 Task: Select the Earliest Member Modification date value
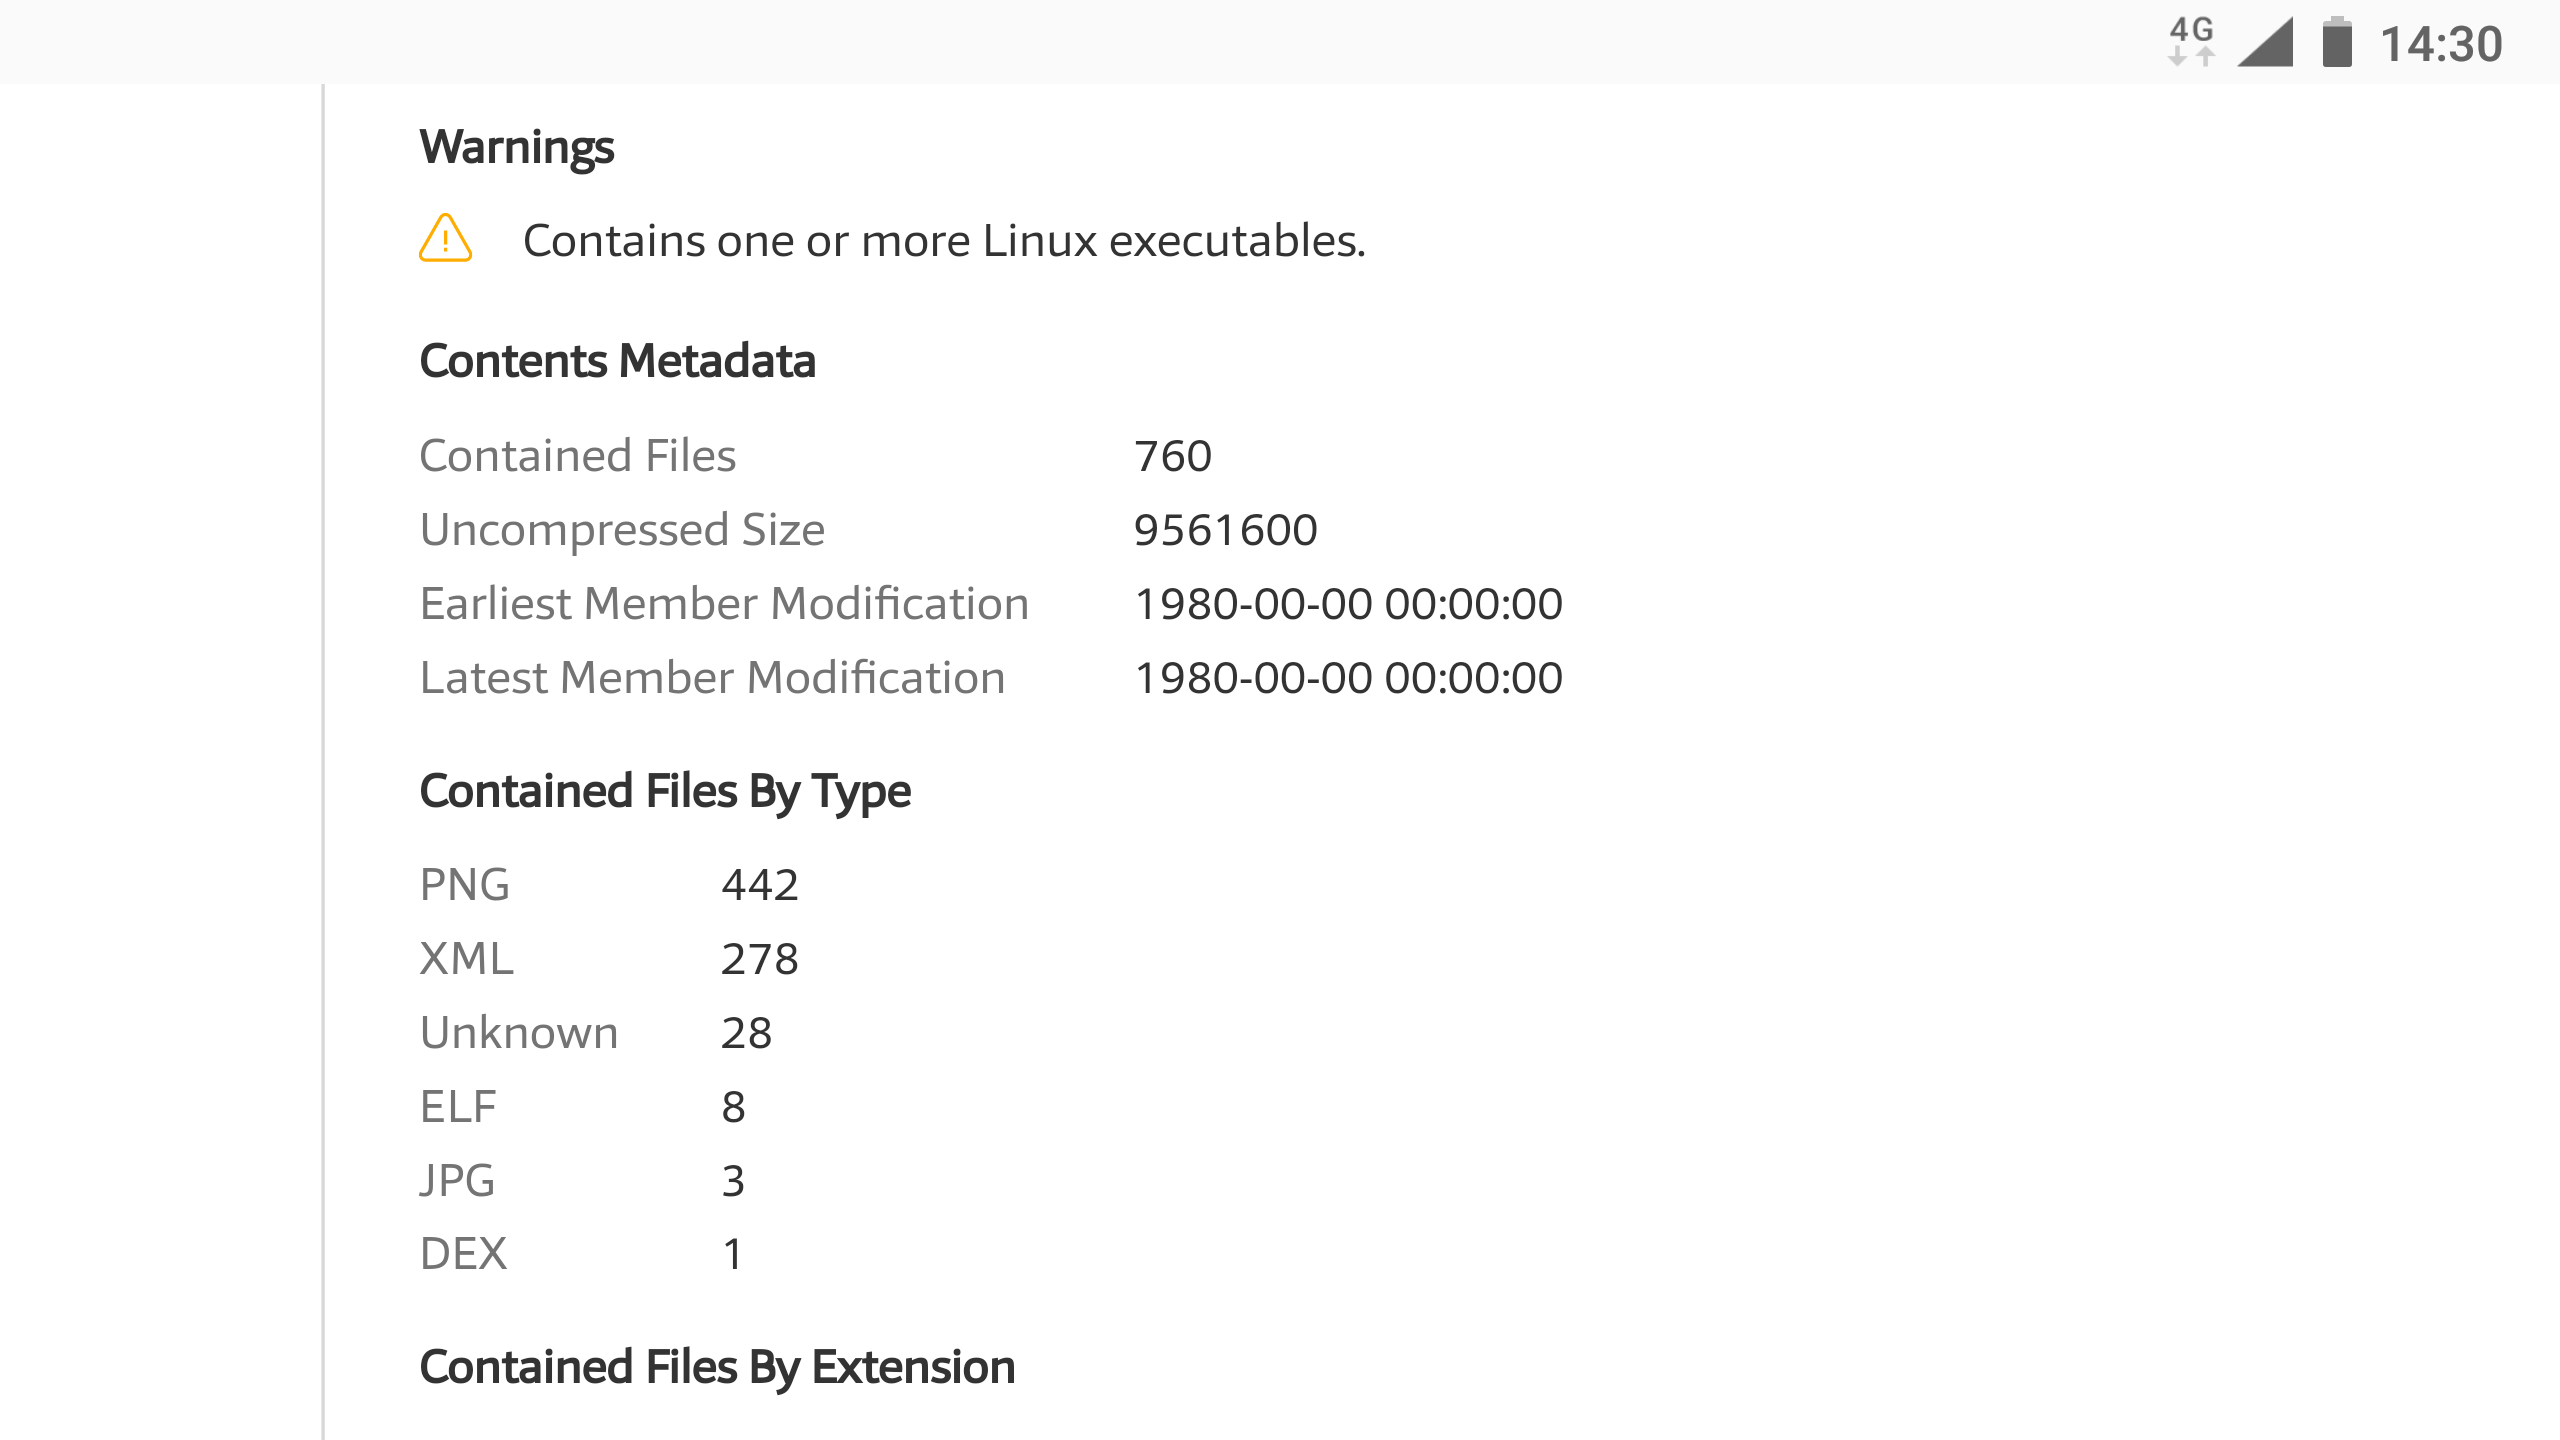click(1348, 605)
